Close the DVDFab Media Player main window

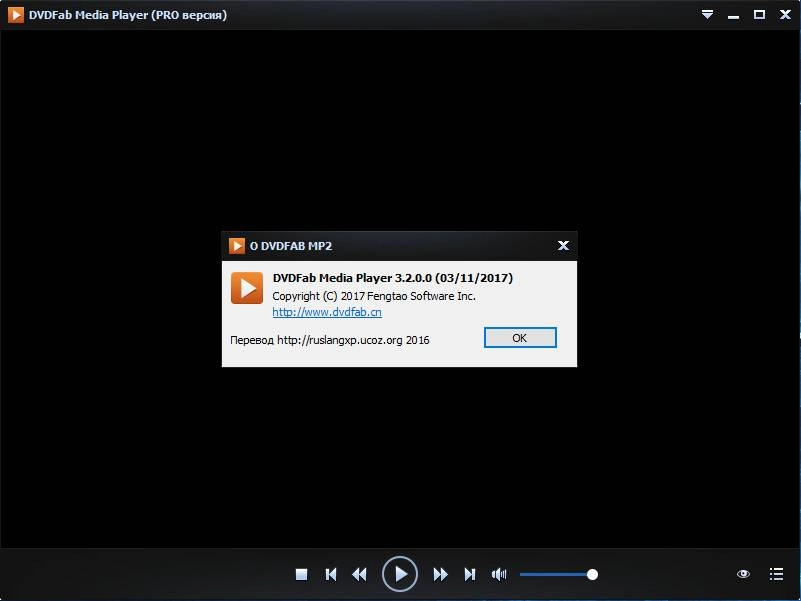pyautogui.click(x=786, y=14)
